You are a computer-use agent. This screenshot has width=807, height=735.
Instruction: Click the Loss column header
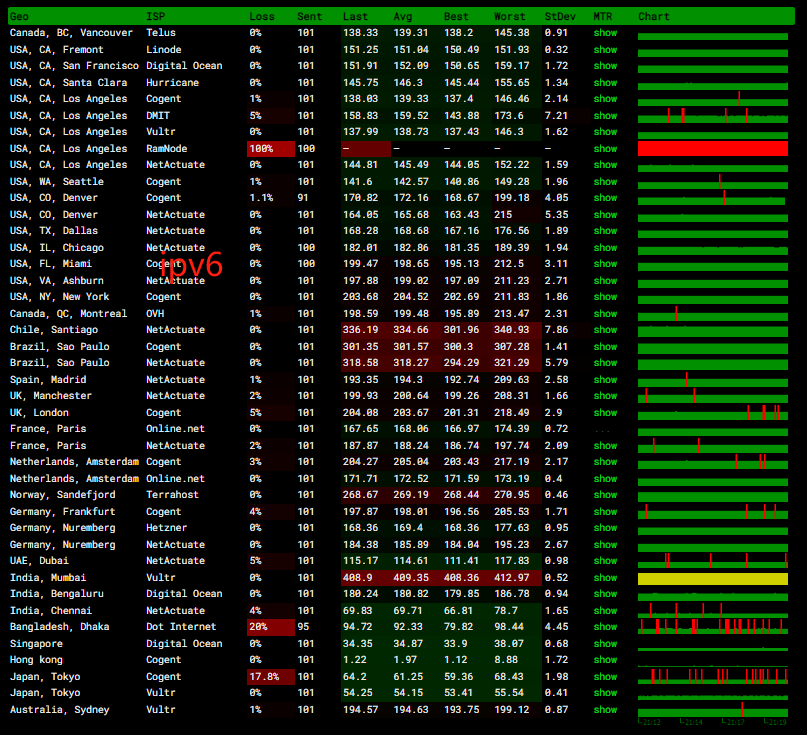click(x=262, y=16)
